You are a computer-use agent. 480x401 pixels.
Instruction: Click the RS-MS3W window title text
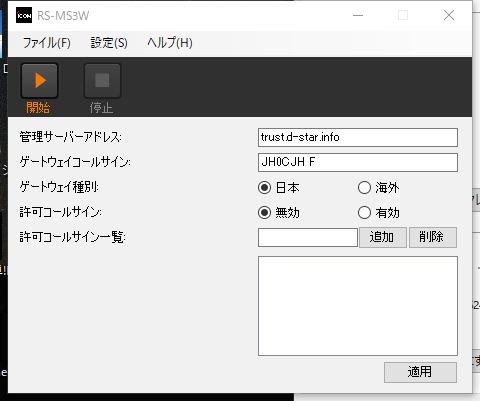[63, 16]
